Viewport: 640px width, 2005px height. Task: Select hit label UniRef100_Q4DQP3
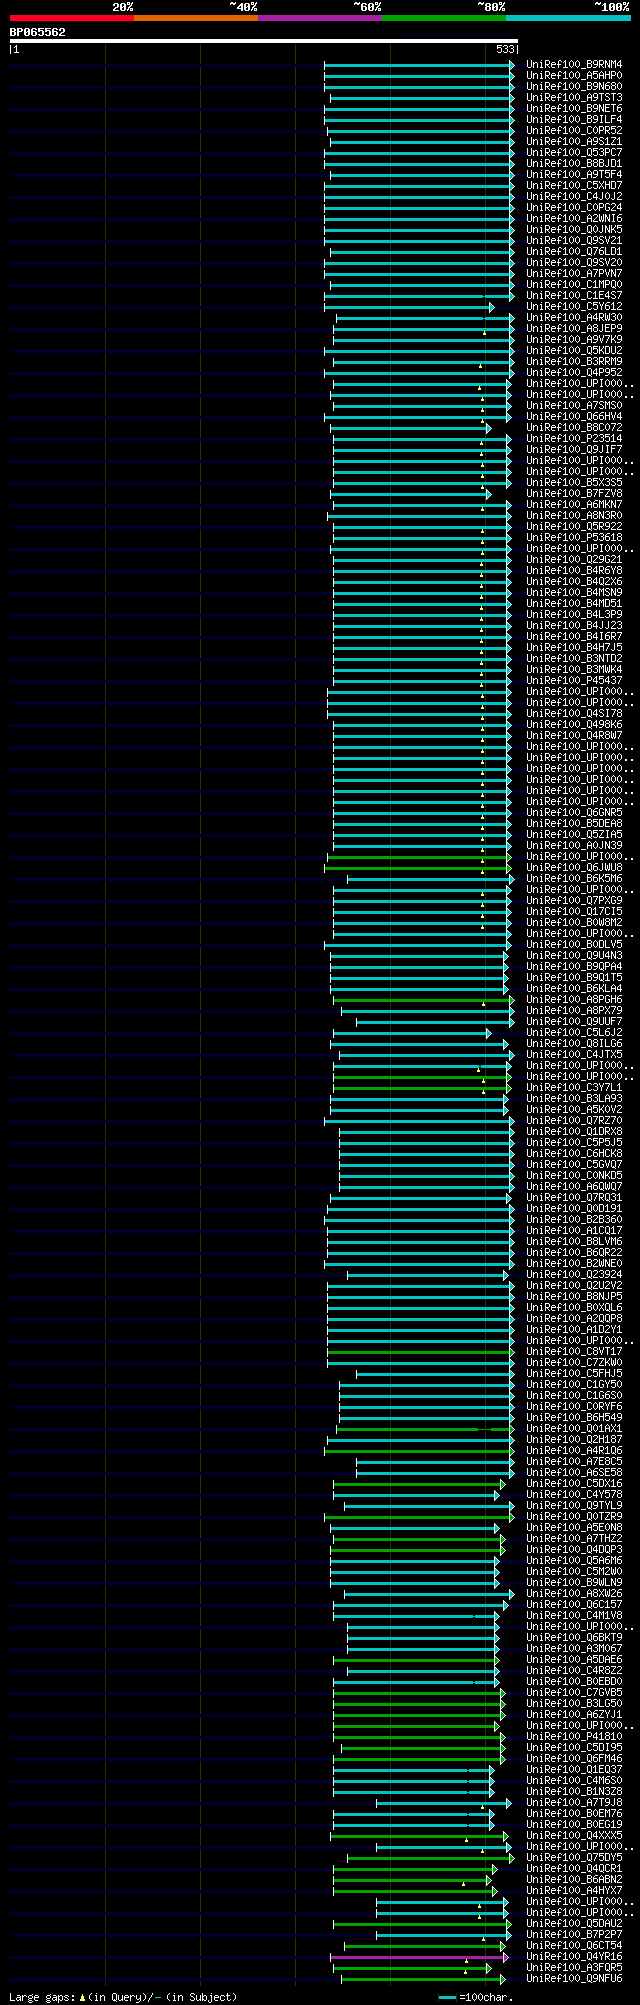coord(574,1550)
